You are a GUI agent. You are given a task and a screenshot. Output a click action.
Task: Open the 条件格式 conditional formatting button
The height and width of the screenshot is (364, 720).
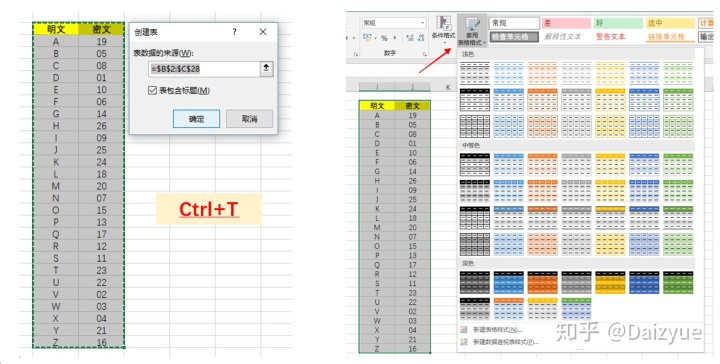pyautogui.click(x=443, y=30)
